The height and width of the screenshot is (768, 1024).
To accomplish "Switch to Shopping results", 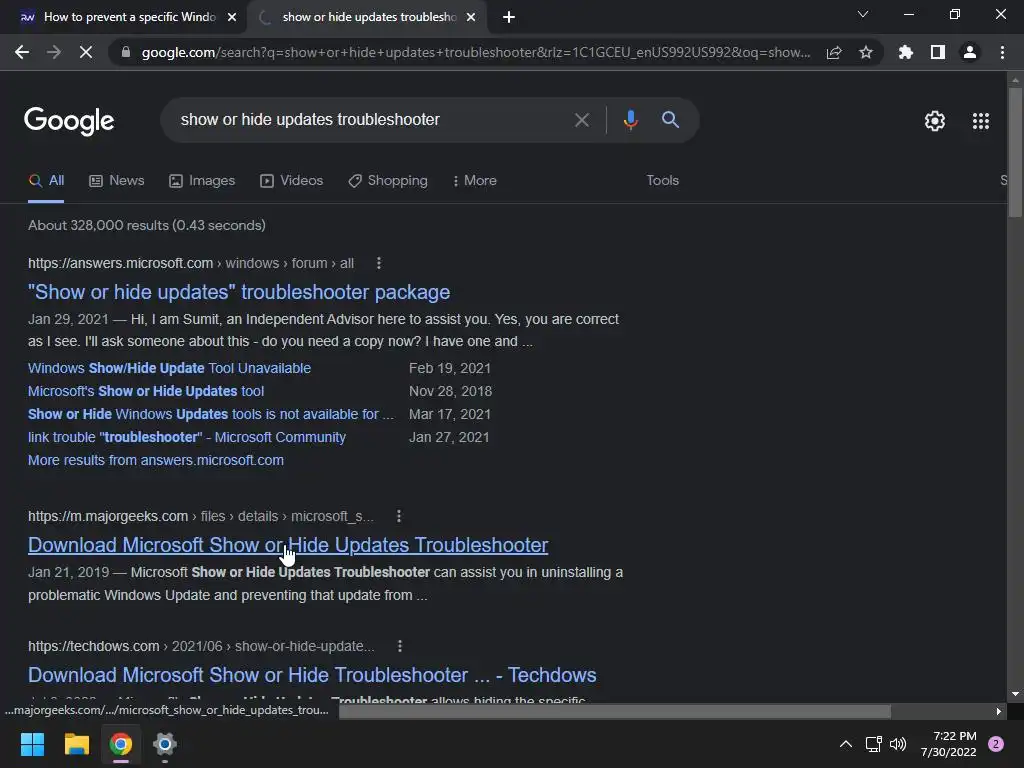I will coord(388,181).
